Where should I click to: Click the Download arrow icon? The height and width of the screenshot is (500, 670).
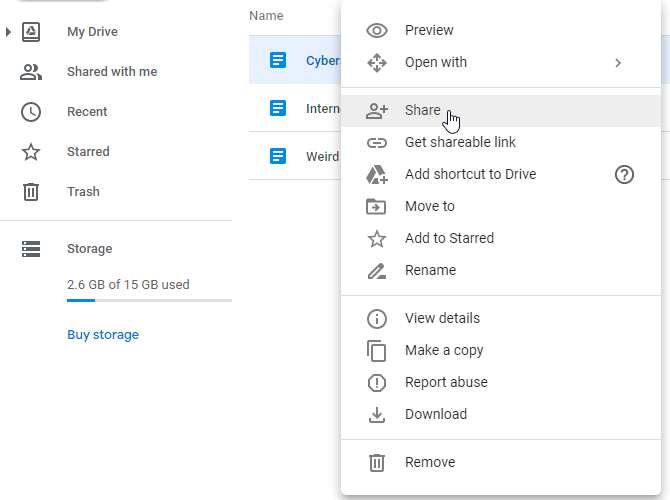[x=377, y=414]
